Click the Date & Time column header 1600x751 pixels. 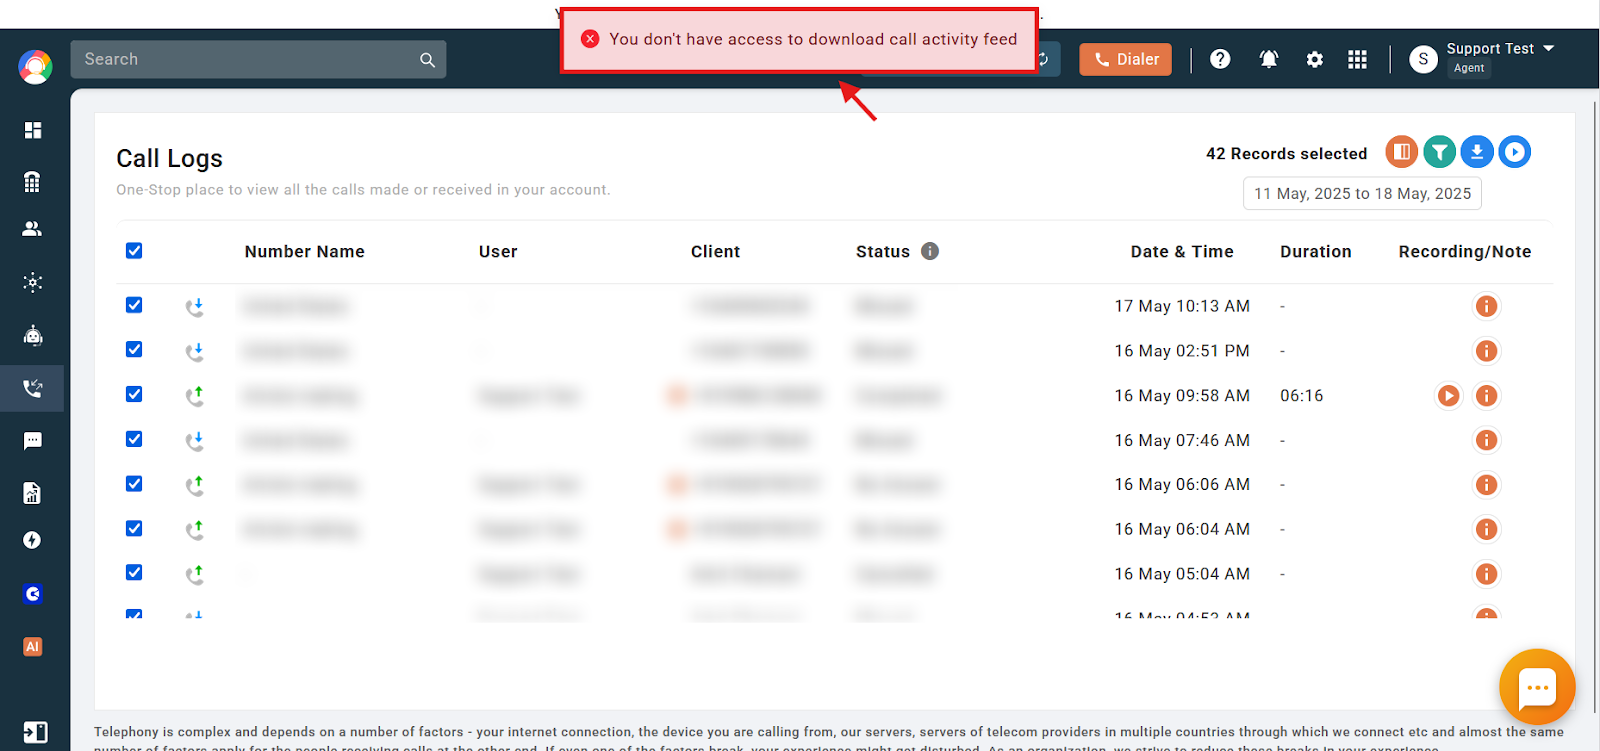point(1182,252)
